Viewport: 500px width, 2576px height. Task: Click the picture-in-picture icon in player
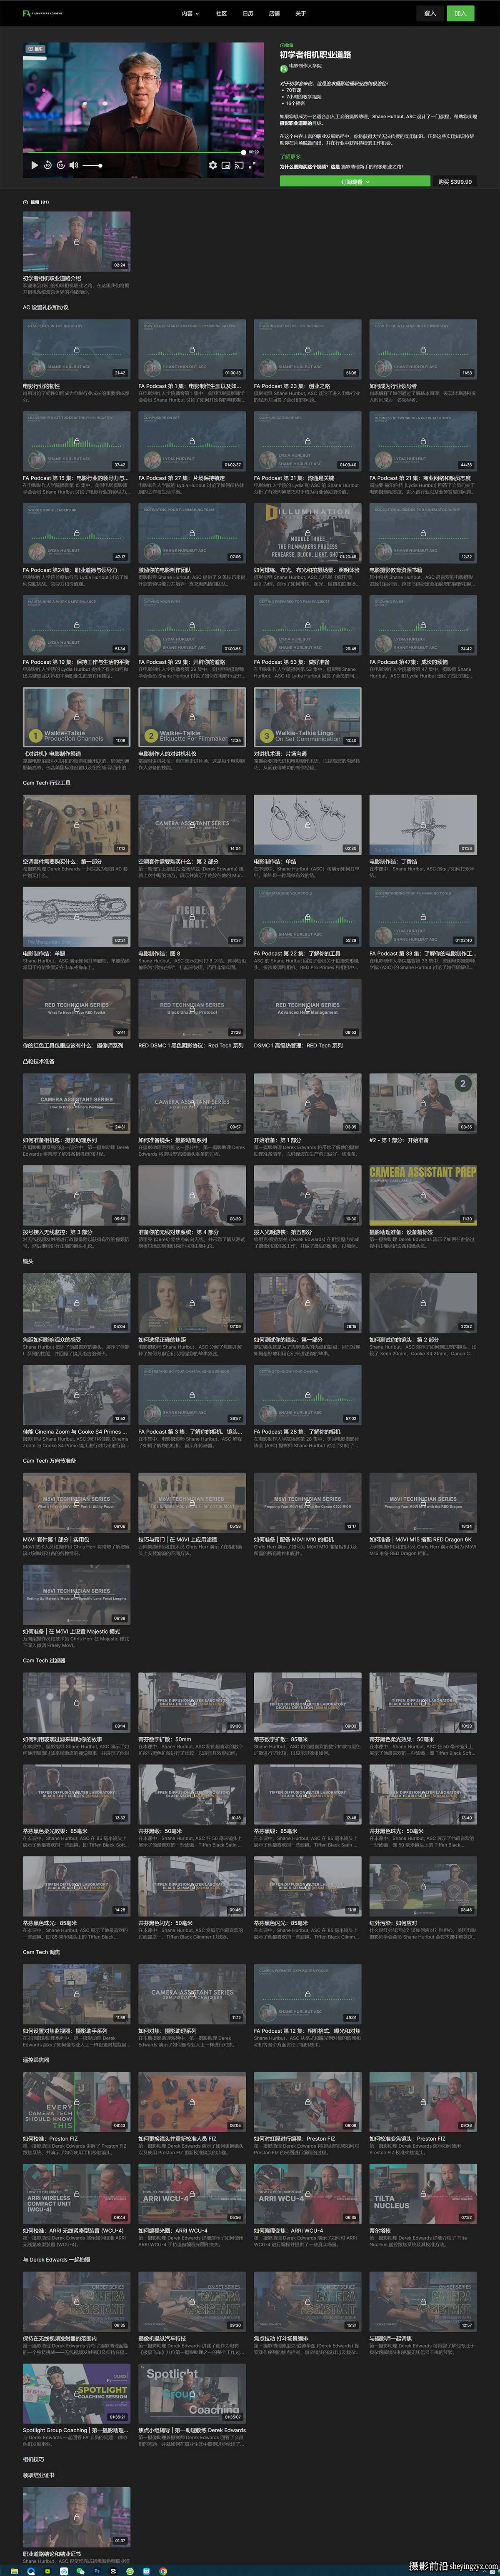point(226,165)
